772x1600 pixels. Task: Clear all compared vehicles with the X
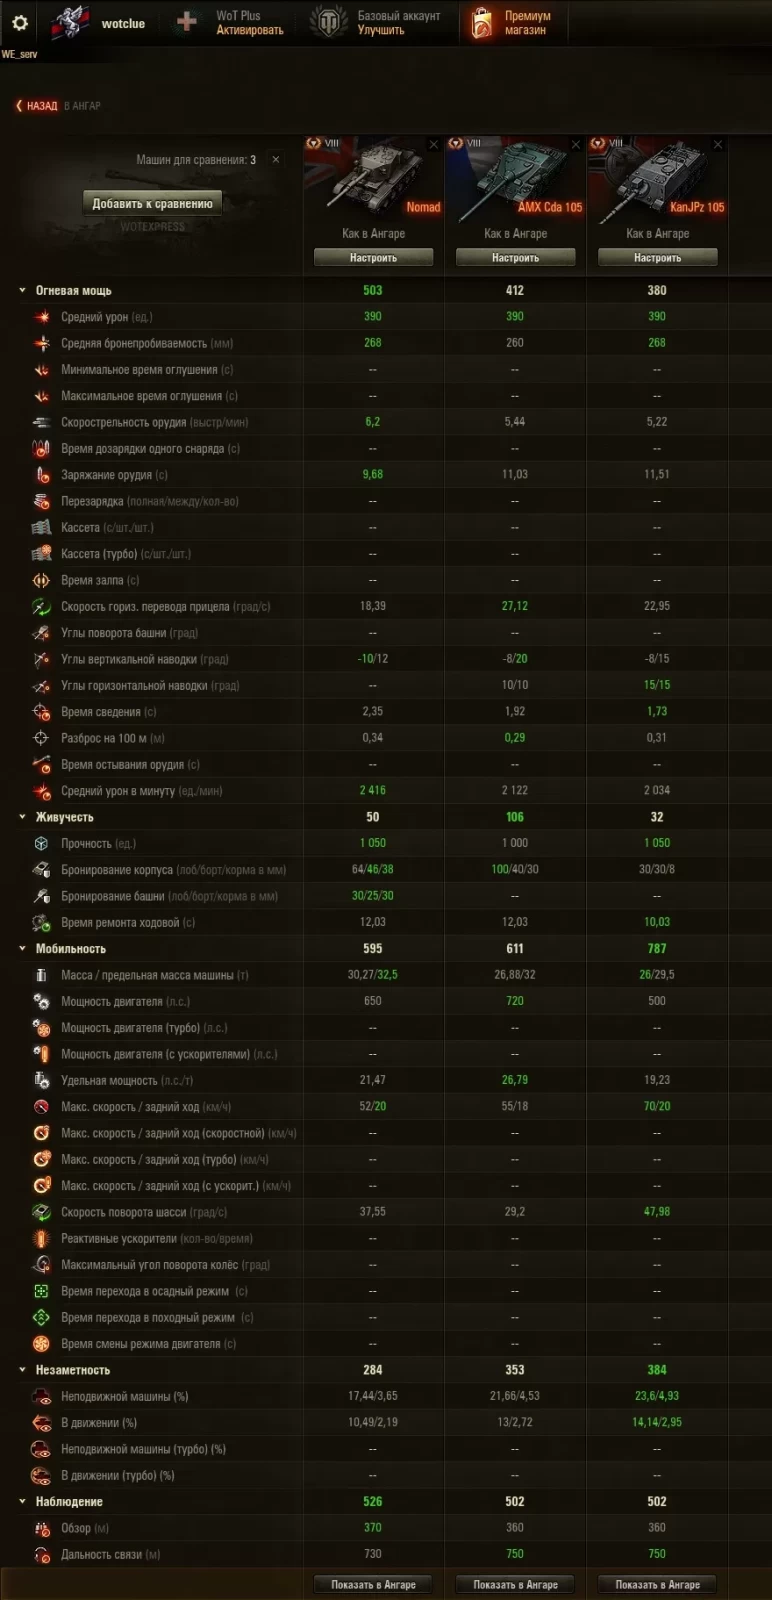(x=276, y=160)
